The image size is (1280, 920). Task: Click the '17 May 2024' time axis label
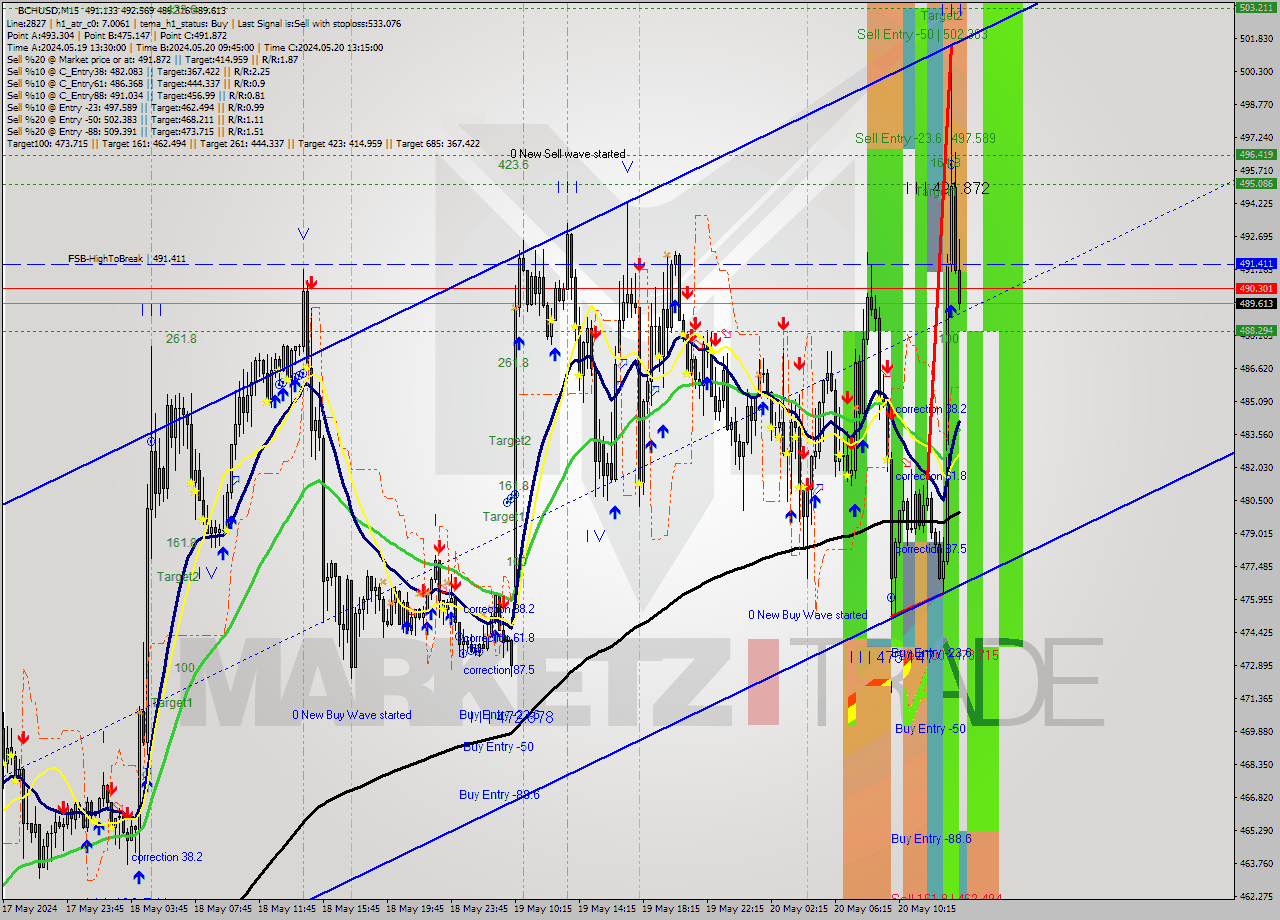pyautogui.click(x=30, y=909)
